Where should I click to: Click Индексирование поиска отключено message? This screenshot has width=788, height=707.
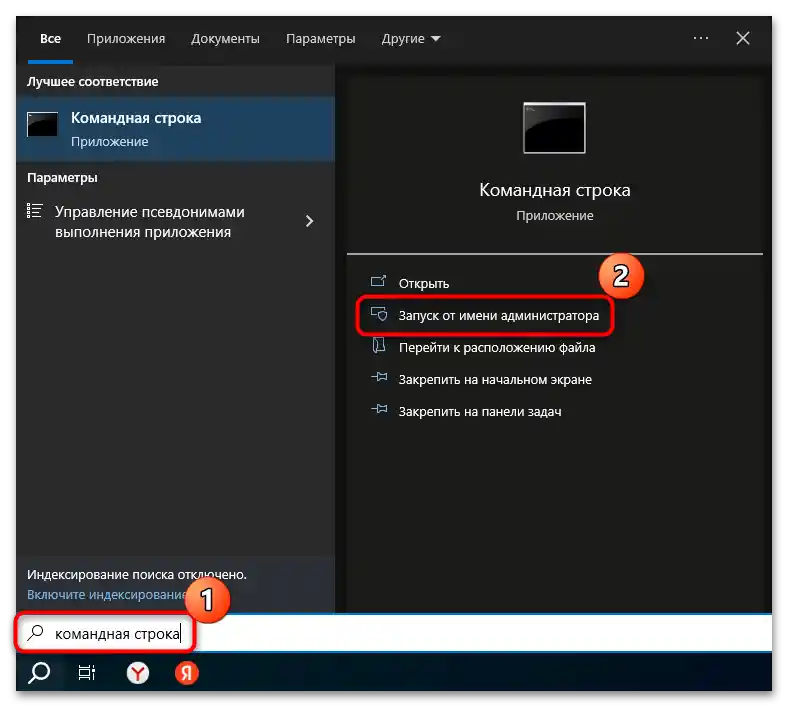(x=137, y=574)
